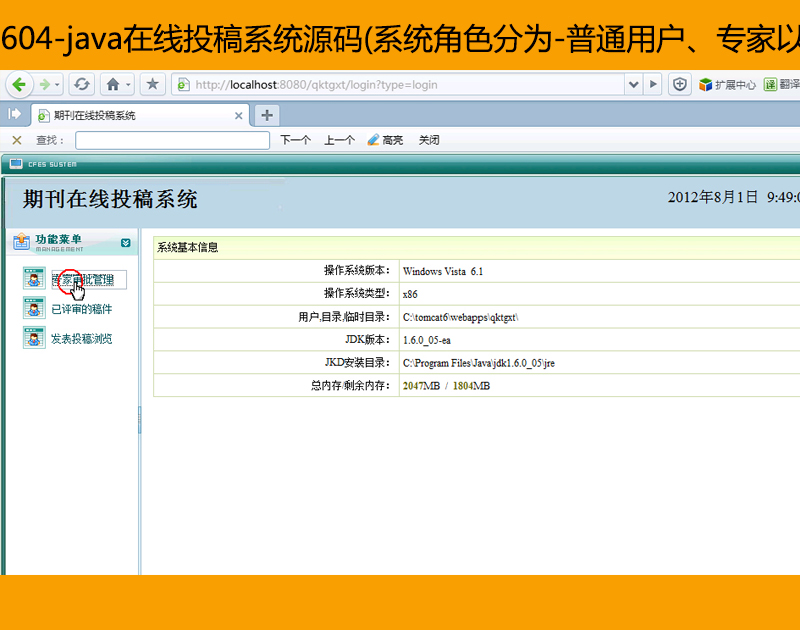Screen dimensions: 800x630
Task: Open the address bar history dropdown
Action: (634, 85)
